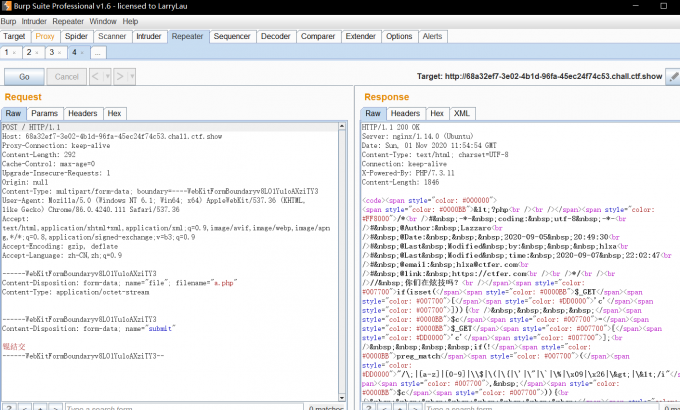Select the Request Hex view tab
The width and height of the screenshot is (680, 410).
click(114, 113)
